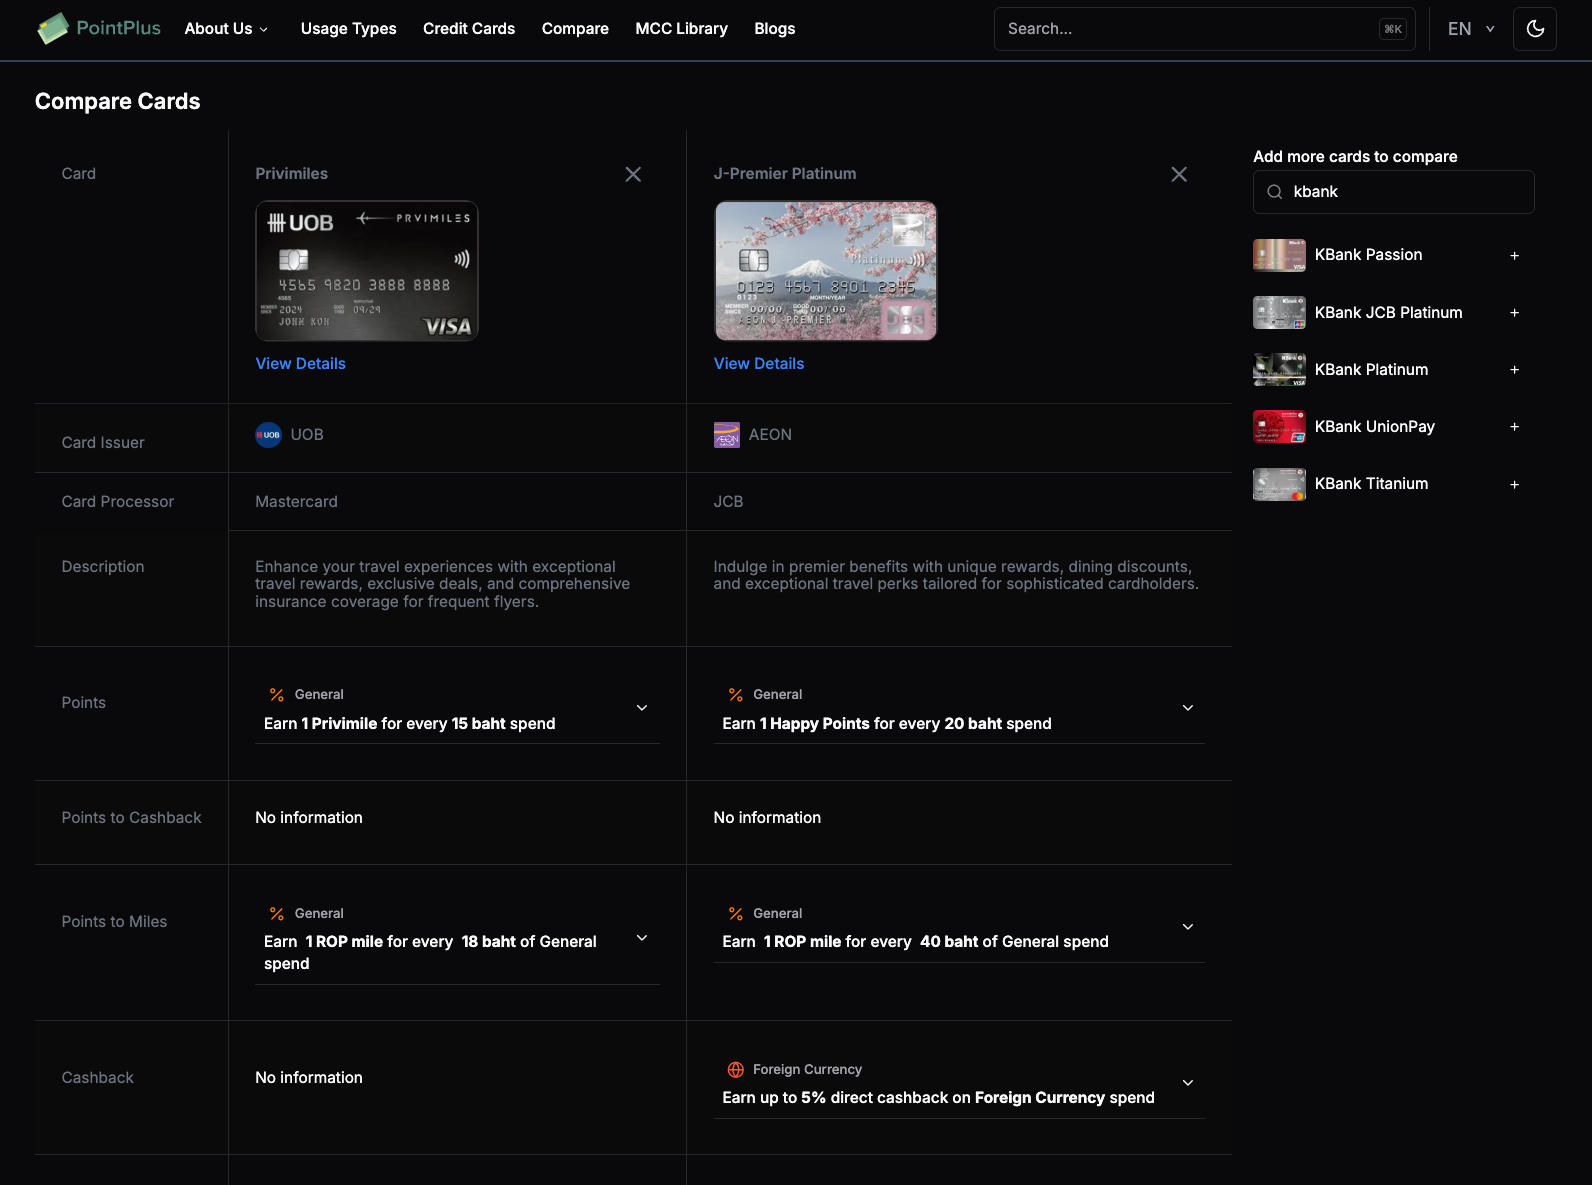Click the percent icon in J-Premier Points to Miles

[736, 914]
